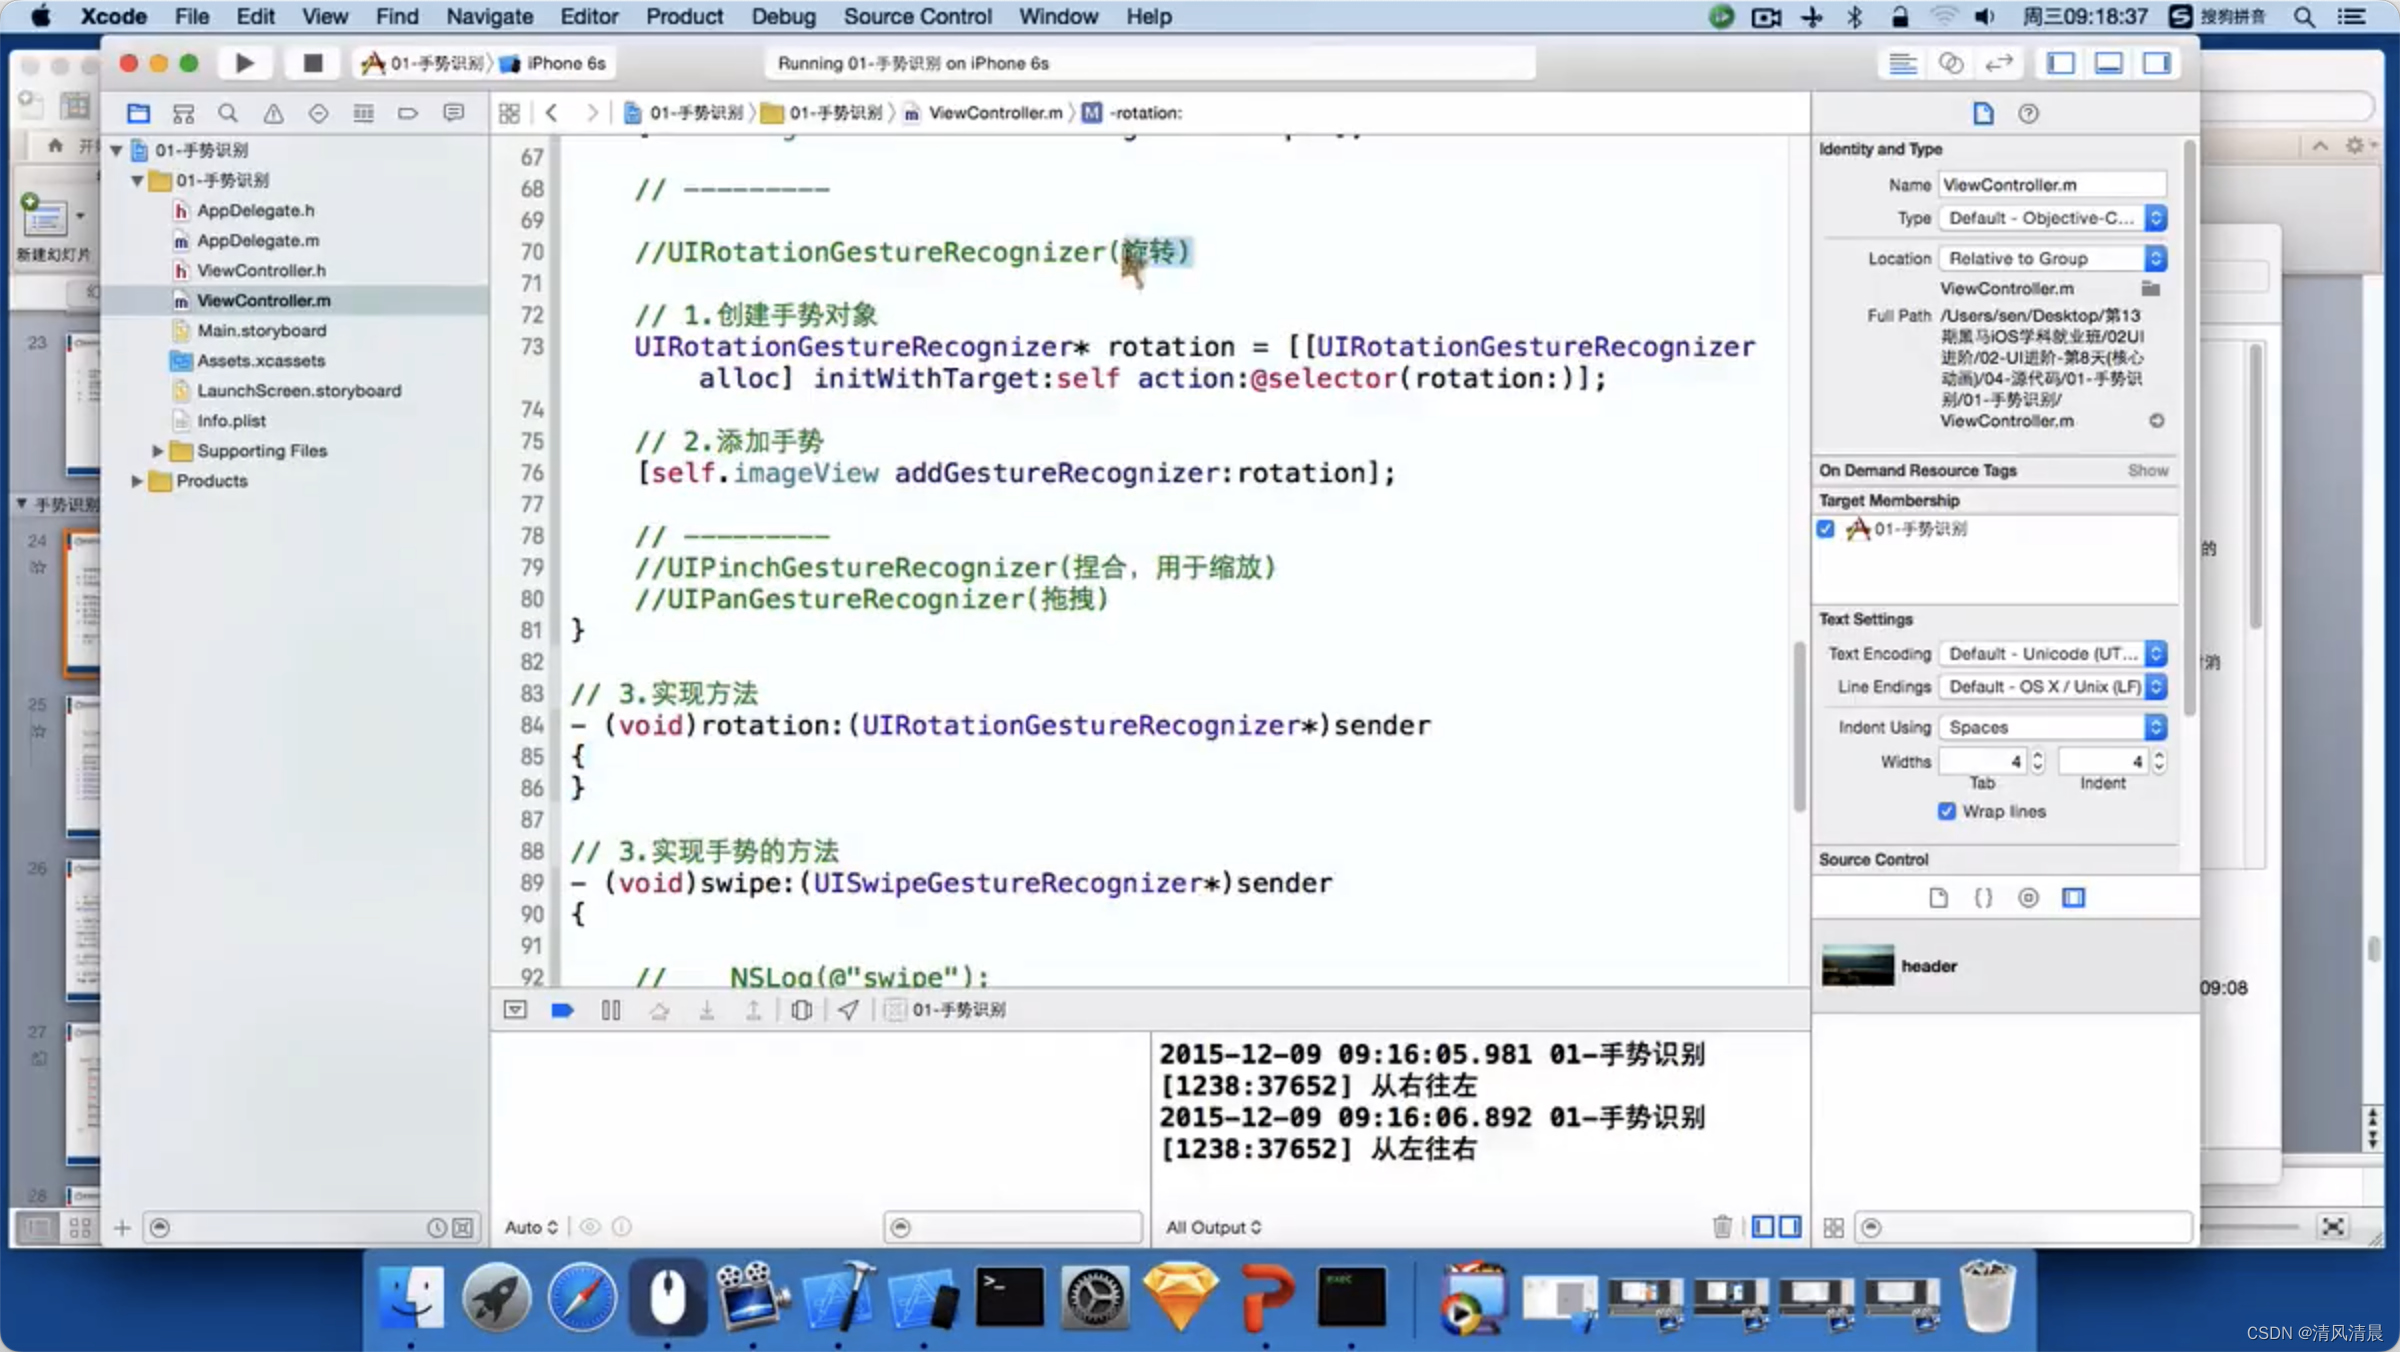Increase the Tab width stepper
The height and width of the screenshot is (1352, 2400).
point(2037,755)
